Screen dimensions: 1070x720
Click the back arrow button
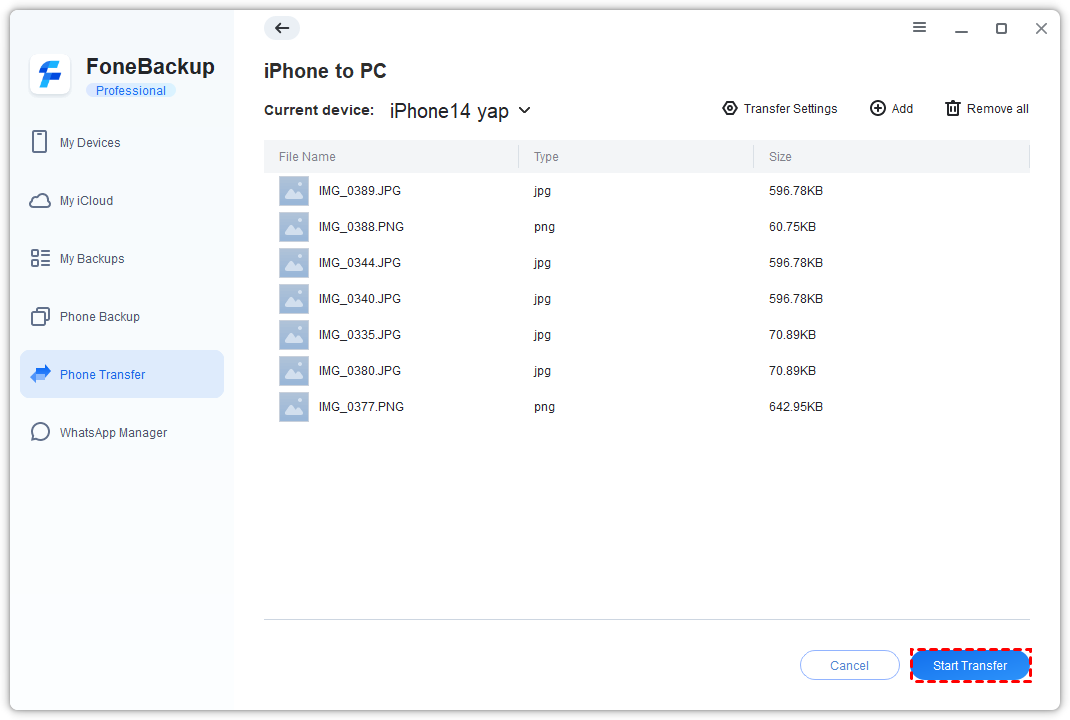click(x=282, y=28)
